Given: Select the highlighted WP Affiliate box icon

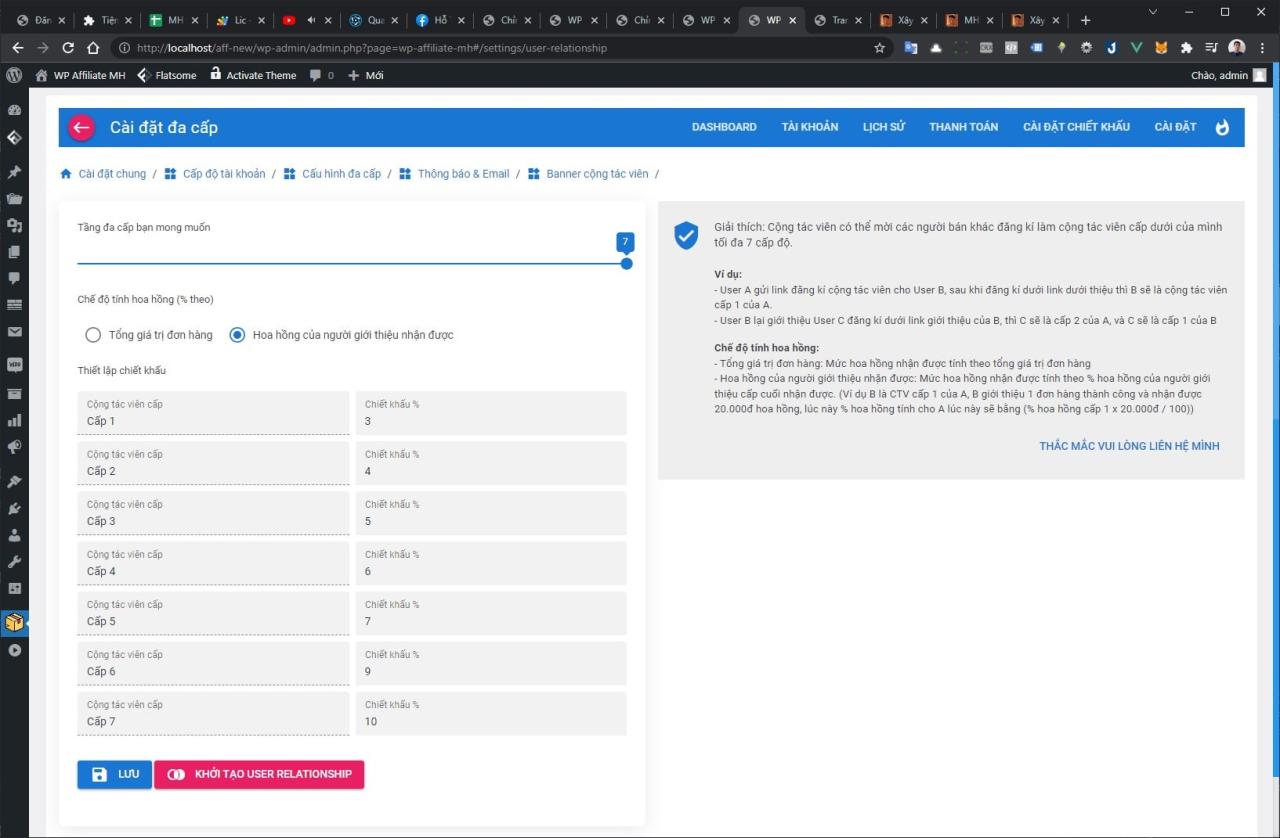Looking at the screenshot, I should point(14,622).
